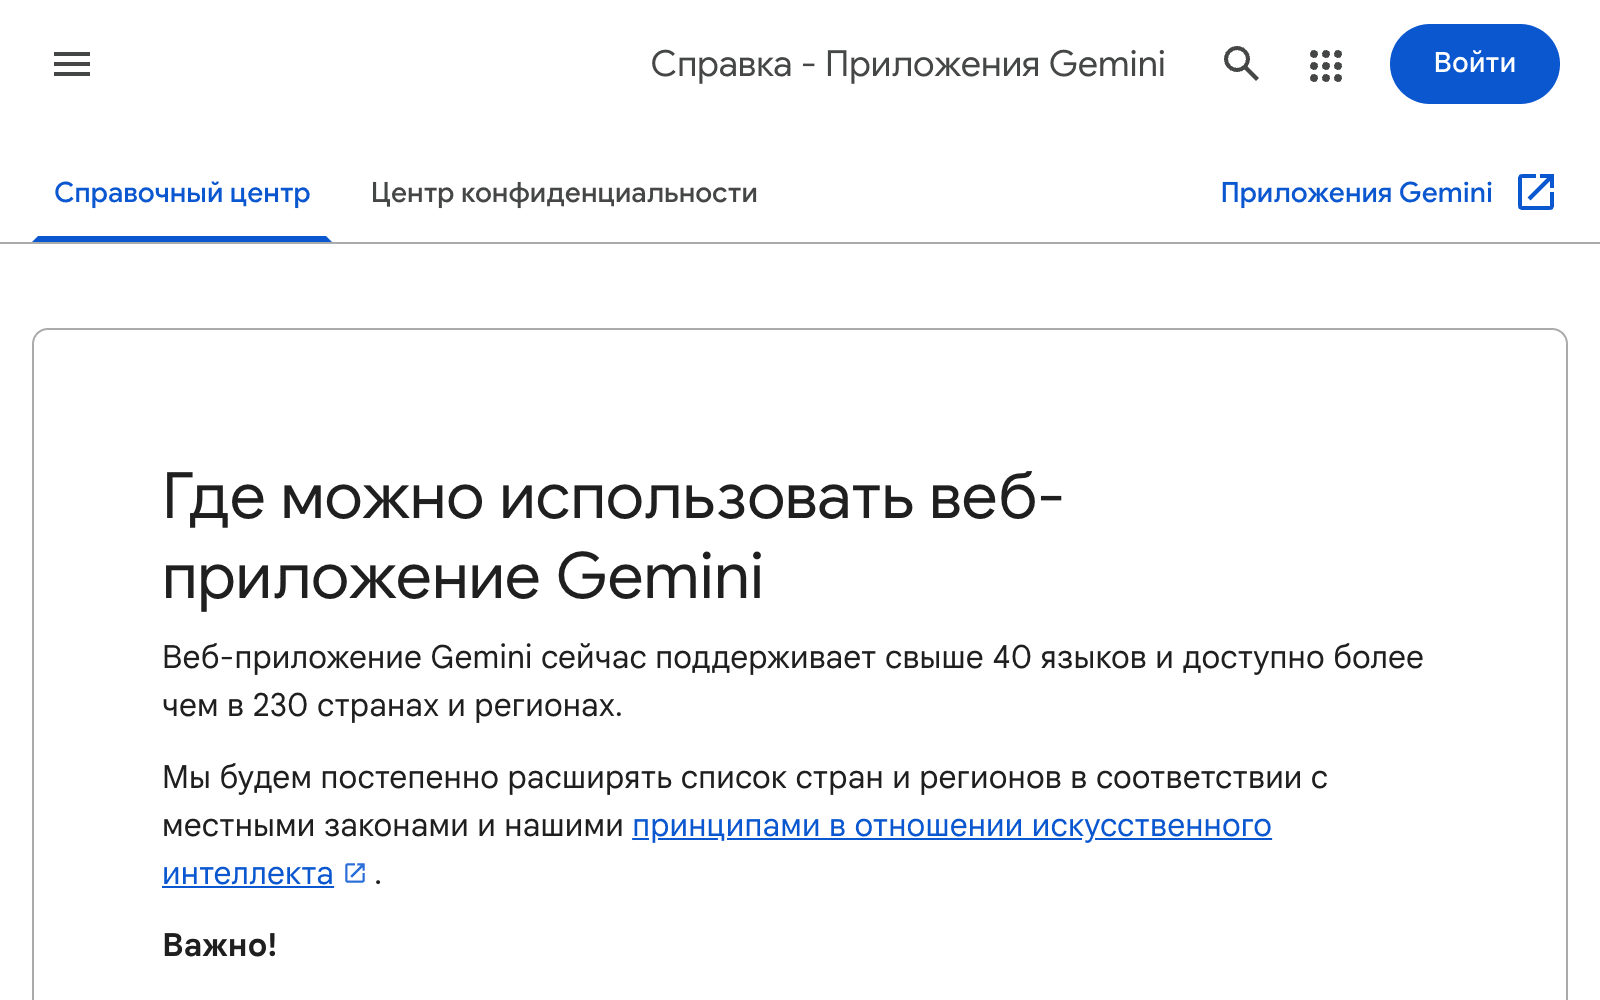The width and height of the screenshot is (1600, 1000).
Task: Click external-link icon after интеллекта
Action: (355, 873)
